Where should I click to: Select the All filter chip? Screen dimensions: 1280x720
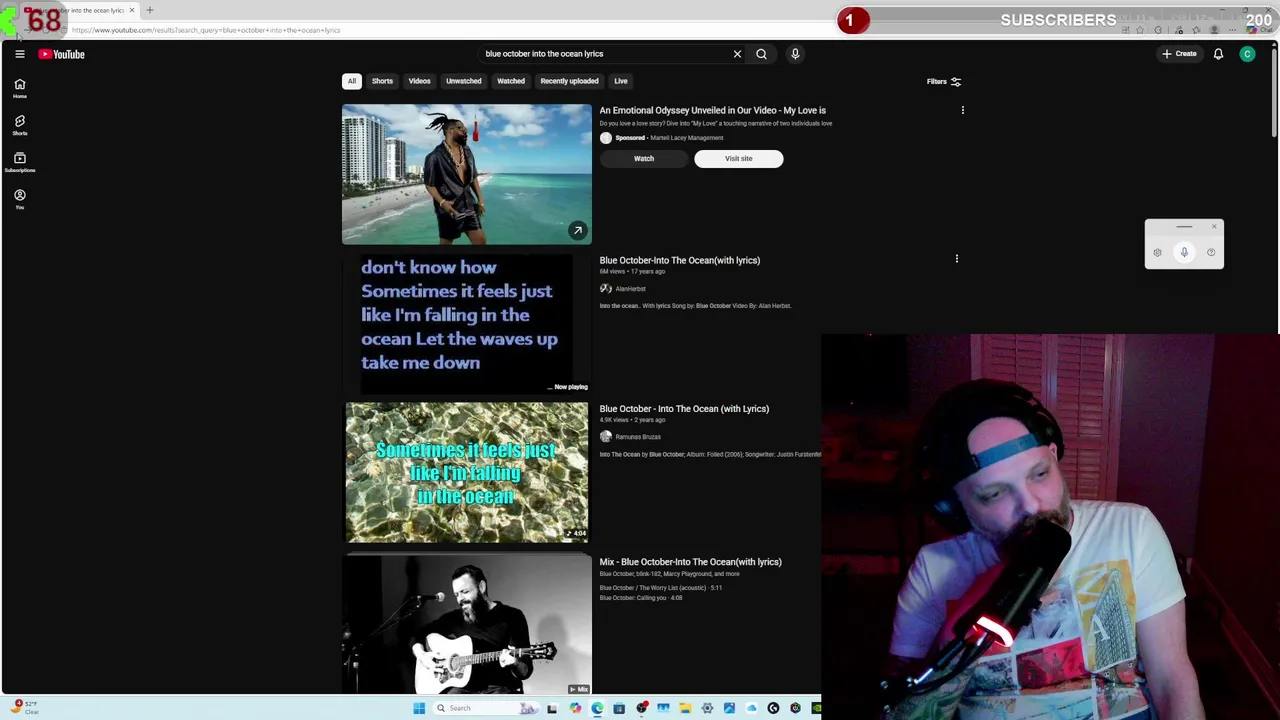tap(351, 81)
